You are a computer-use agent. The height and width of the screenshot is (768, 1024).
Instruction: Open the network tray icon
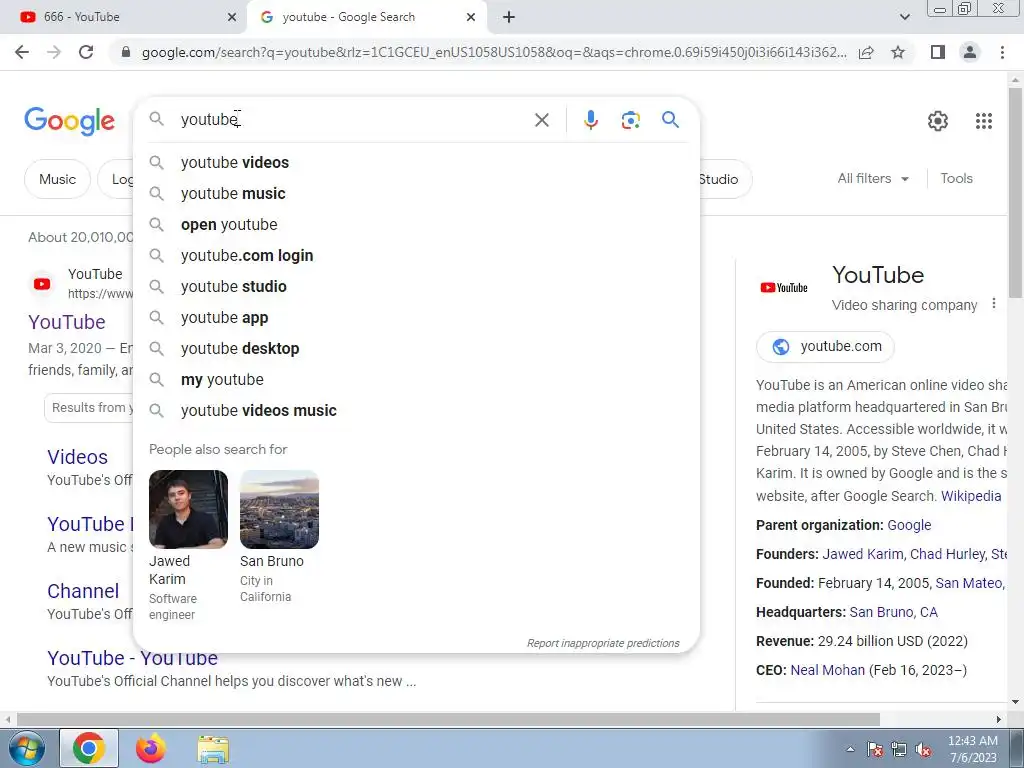tap(899, 750)
